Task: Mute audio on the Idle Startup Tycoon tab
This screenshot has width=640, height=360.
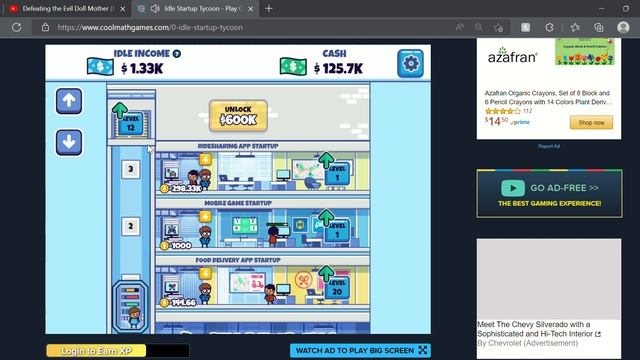Action: (155, 9)
